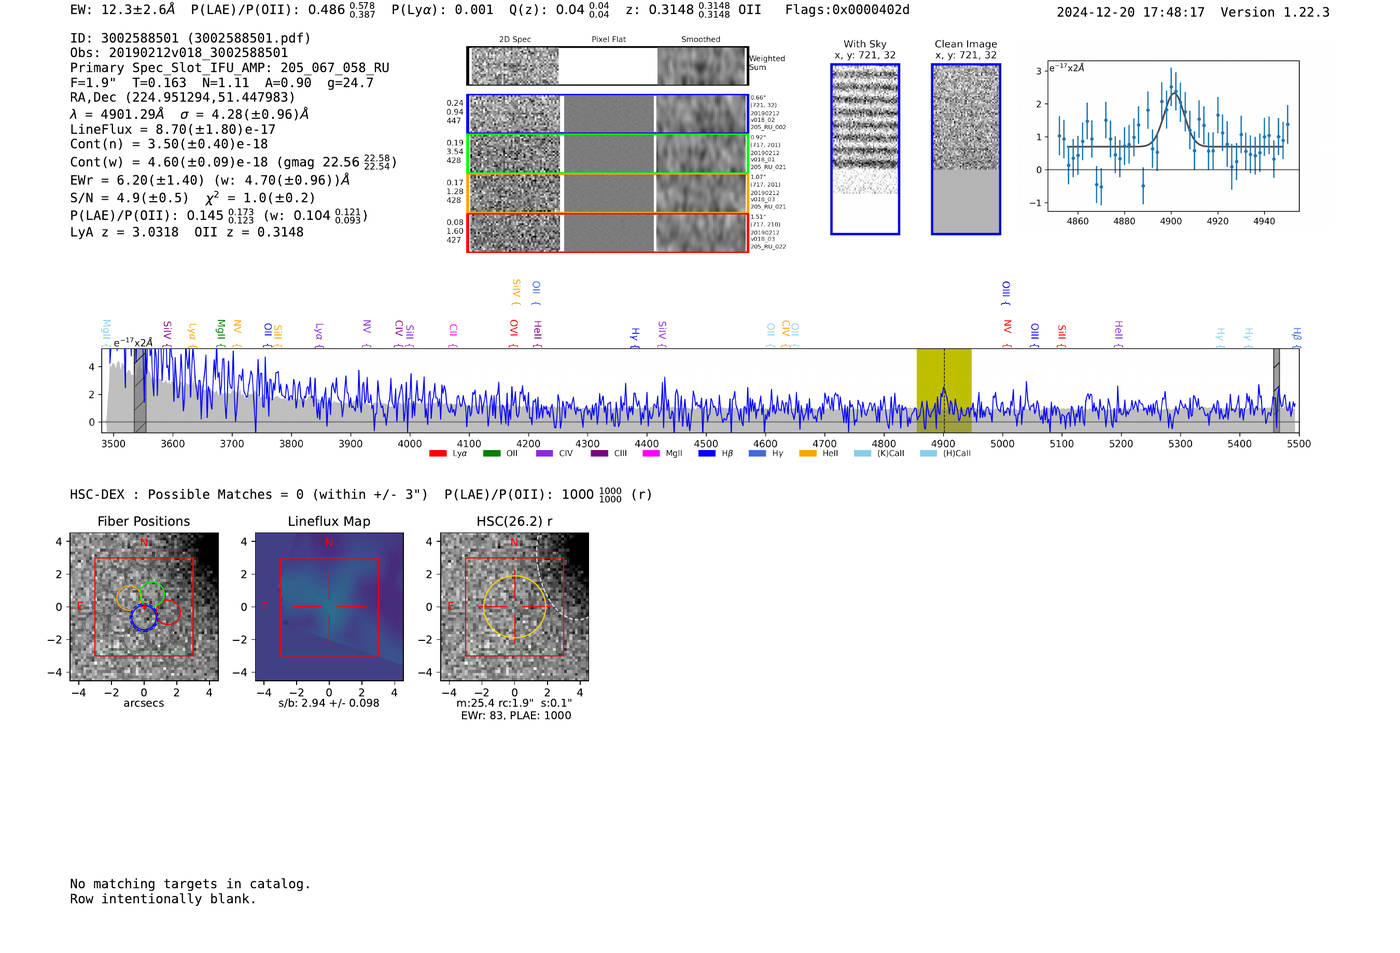Click the hatched gray region near 3540
Viewport: 1400px width, 953px height.
point(140,391)
